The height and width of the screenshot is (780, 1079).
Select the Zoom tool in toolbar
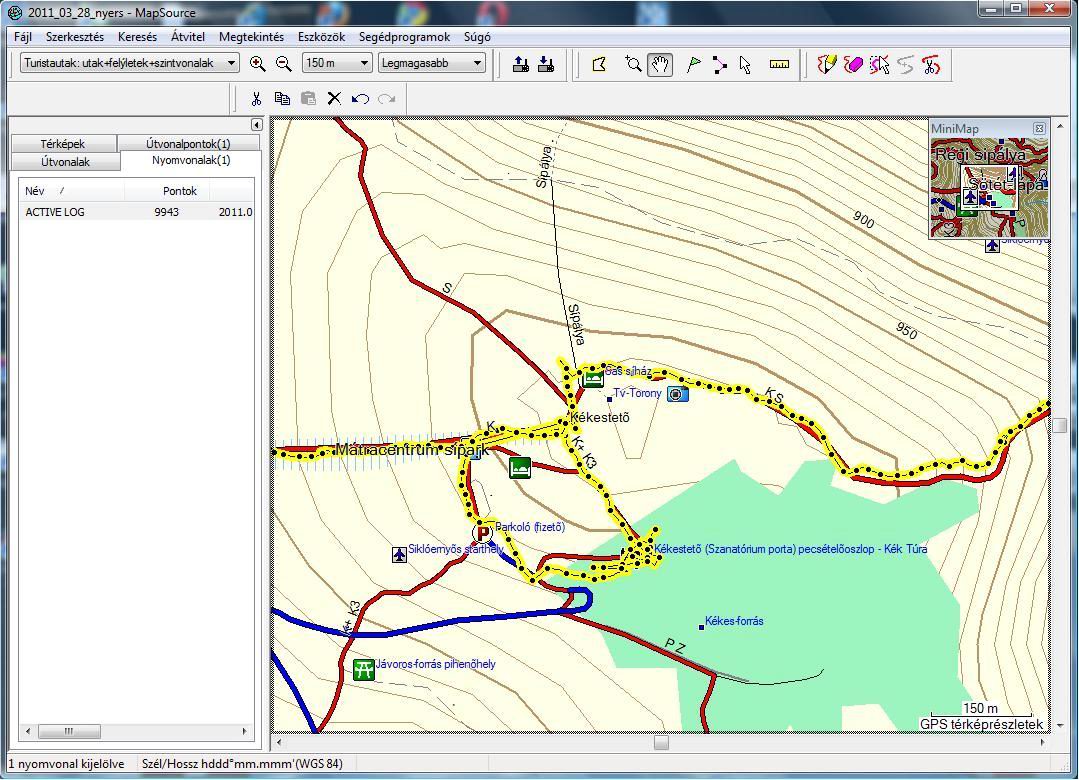(x=633, y=65)
